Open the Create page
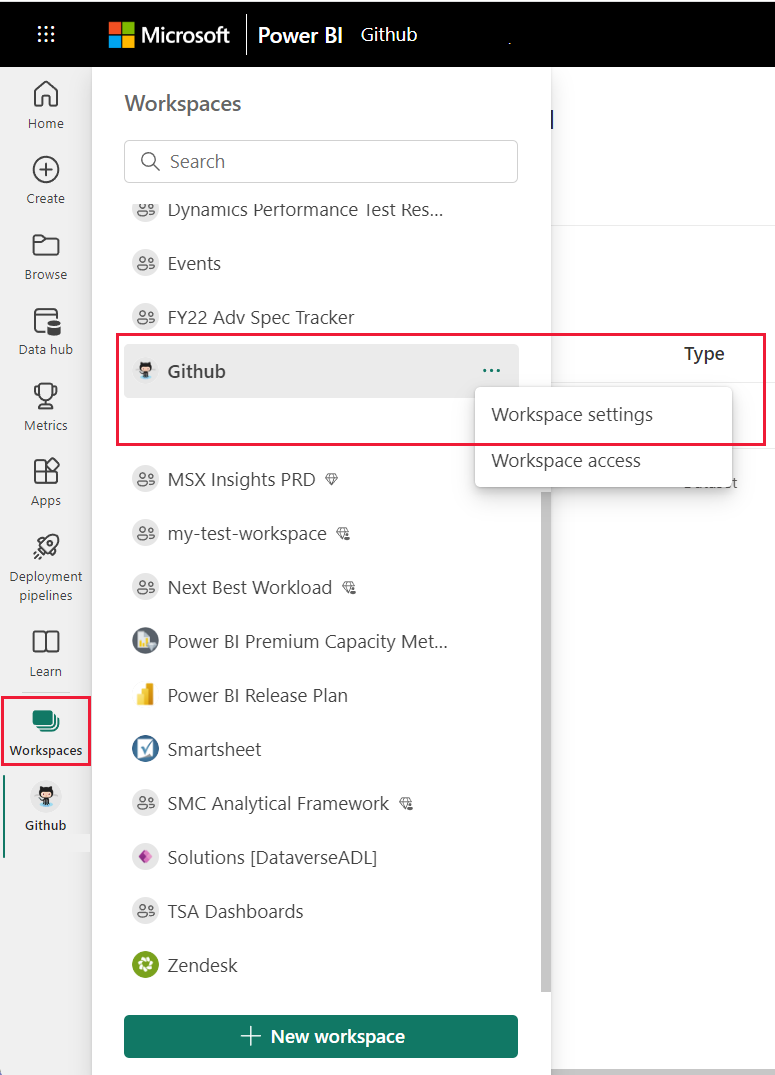This screenshot has height=1075, width=775. [46, 180]
